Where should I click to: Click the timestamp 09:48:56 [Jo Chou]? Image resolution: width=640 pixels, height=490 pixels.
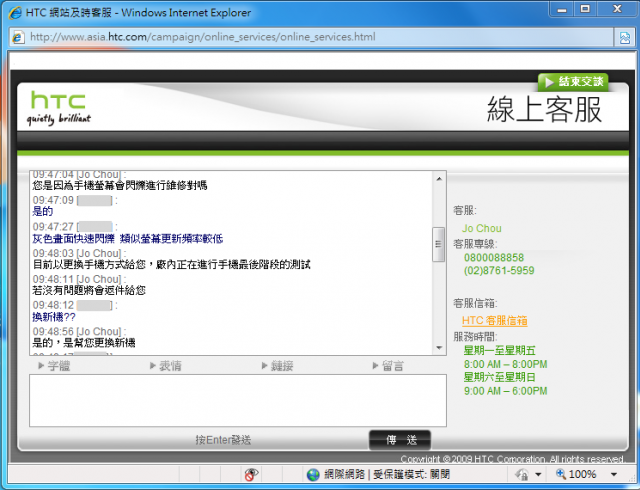click(79, 331)
